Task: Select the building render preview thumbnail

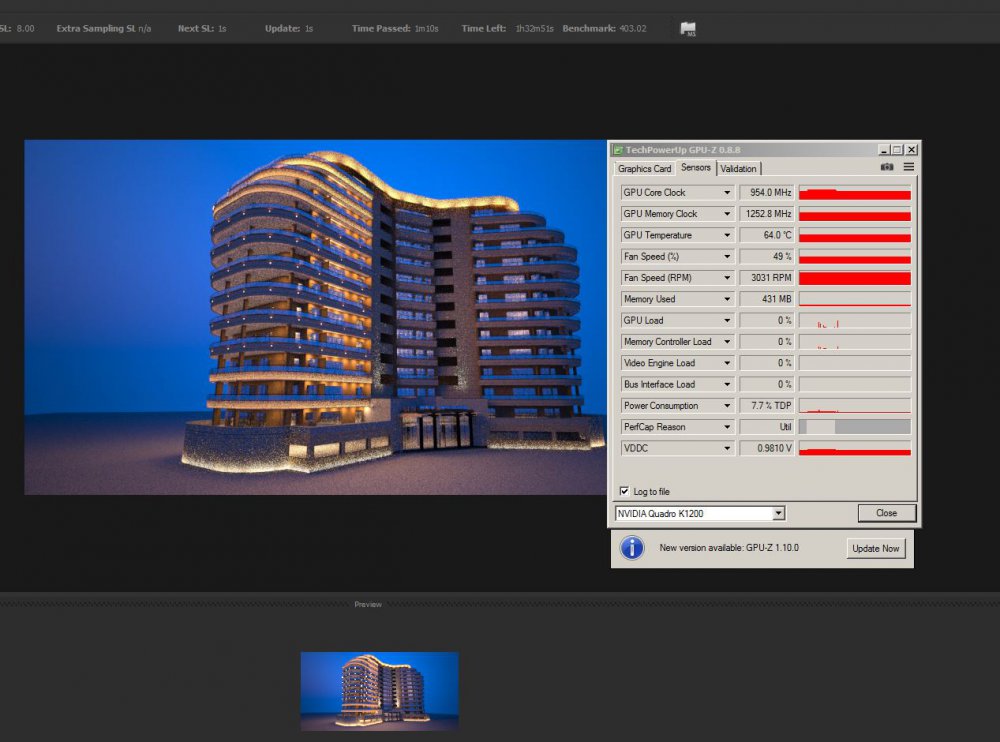Action: point(379,690)
